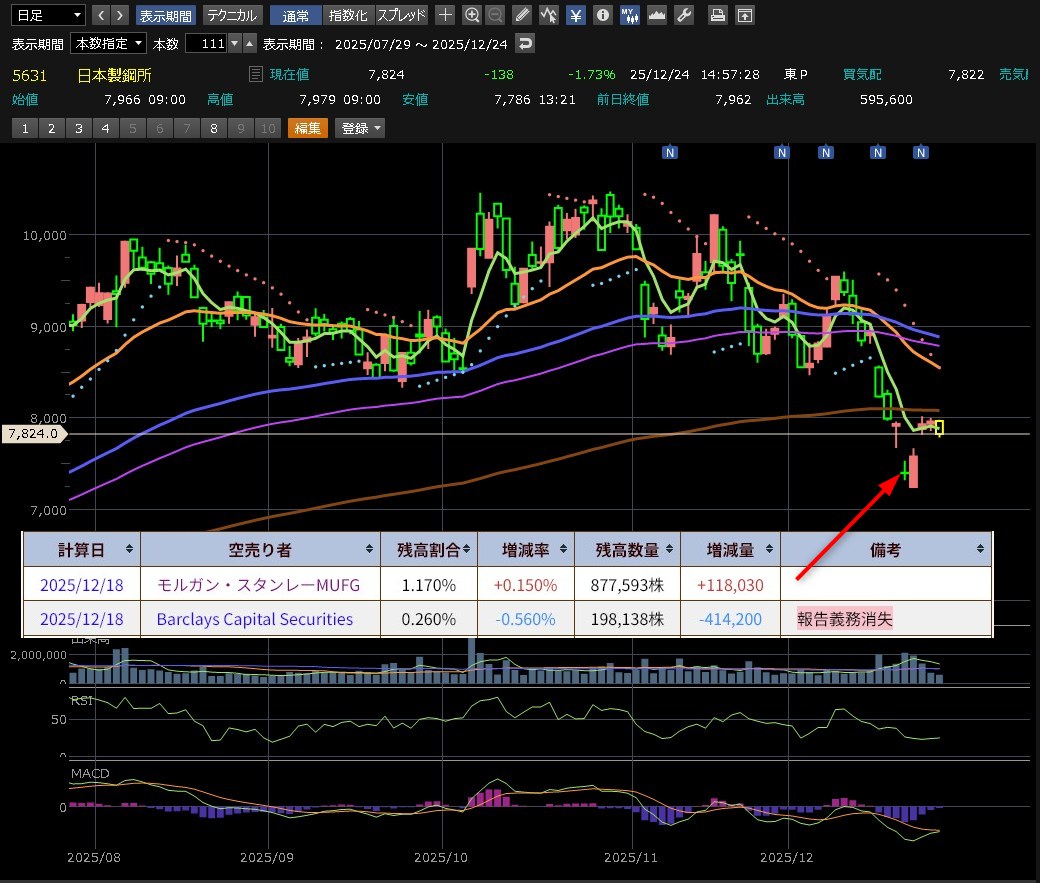Click the crosshair cursor icon

coord(445,15)
